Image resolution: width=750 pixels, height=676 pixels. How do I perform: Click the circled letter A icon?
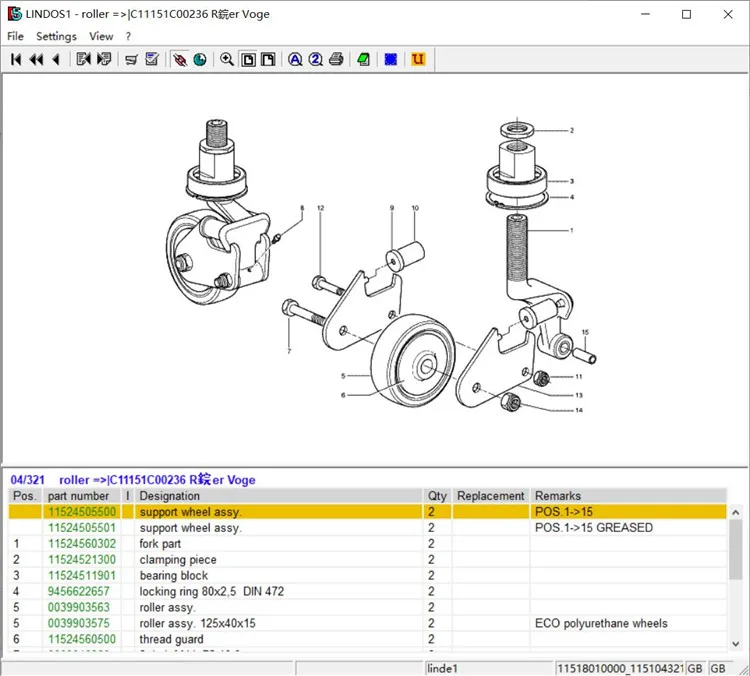click(295, 60)
